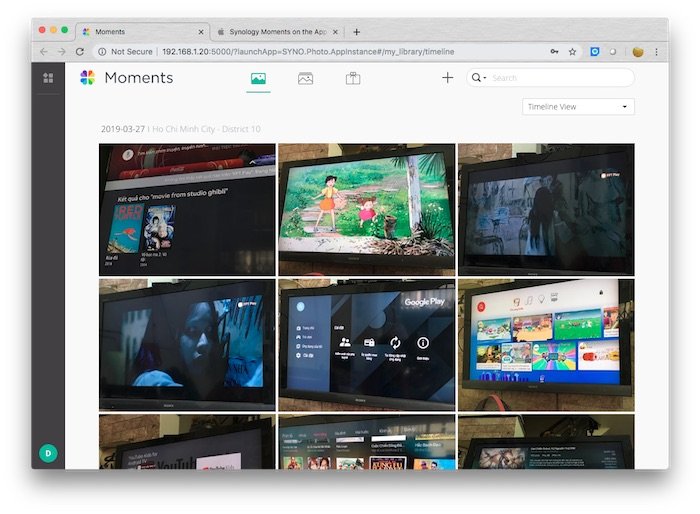Open Chrome three-dot menu

(x=656, y=52)
